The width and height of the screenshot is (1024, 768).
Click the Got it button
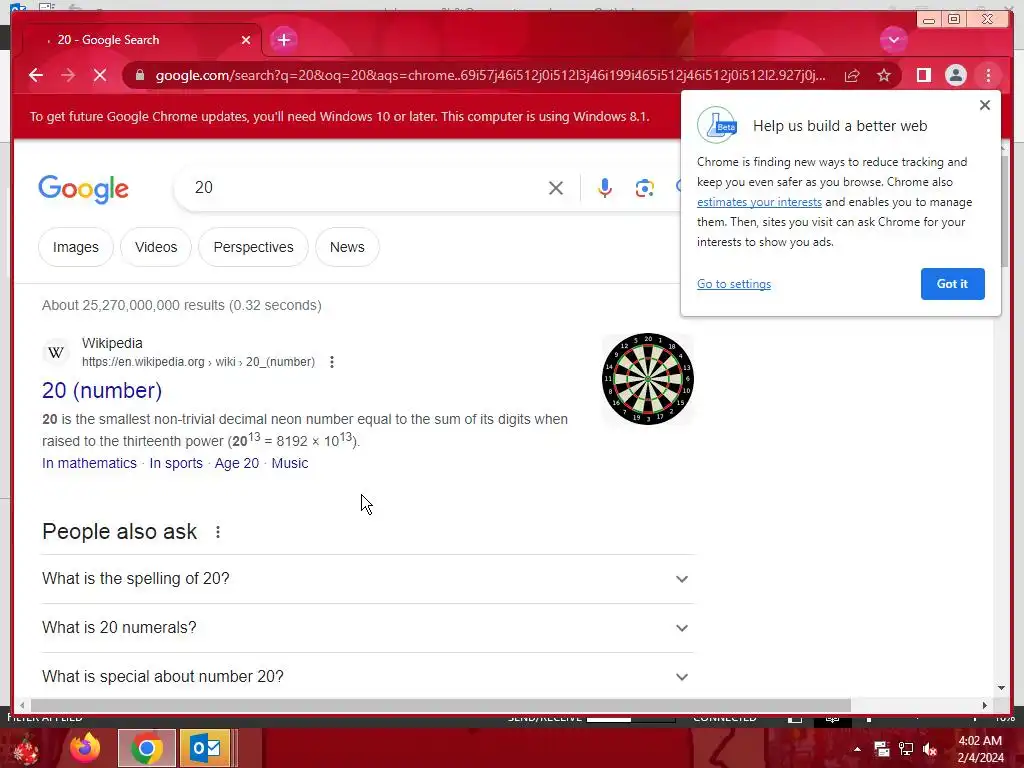click(x=952, y=284)
